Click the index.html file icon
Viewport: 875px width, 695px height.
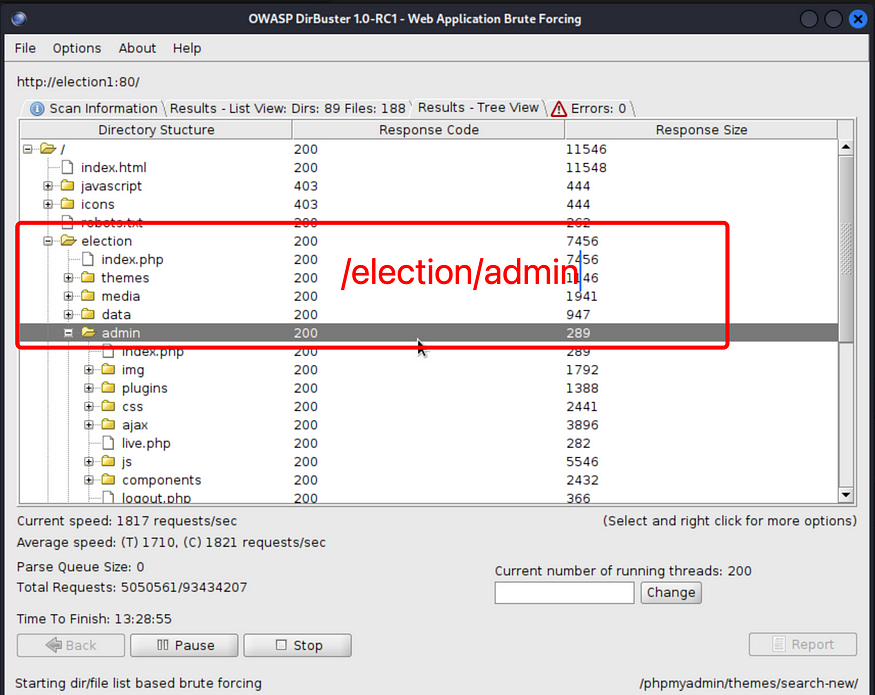tap(68, 167)
